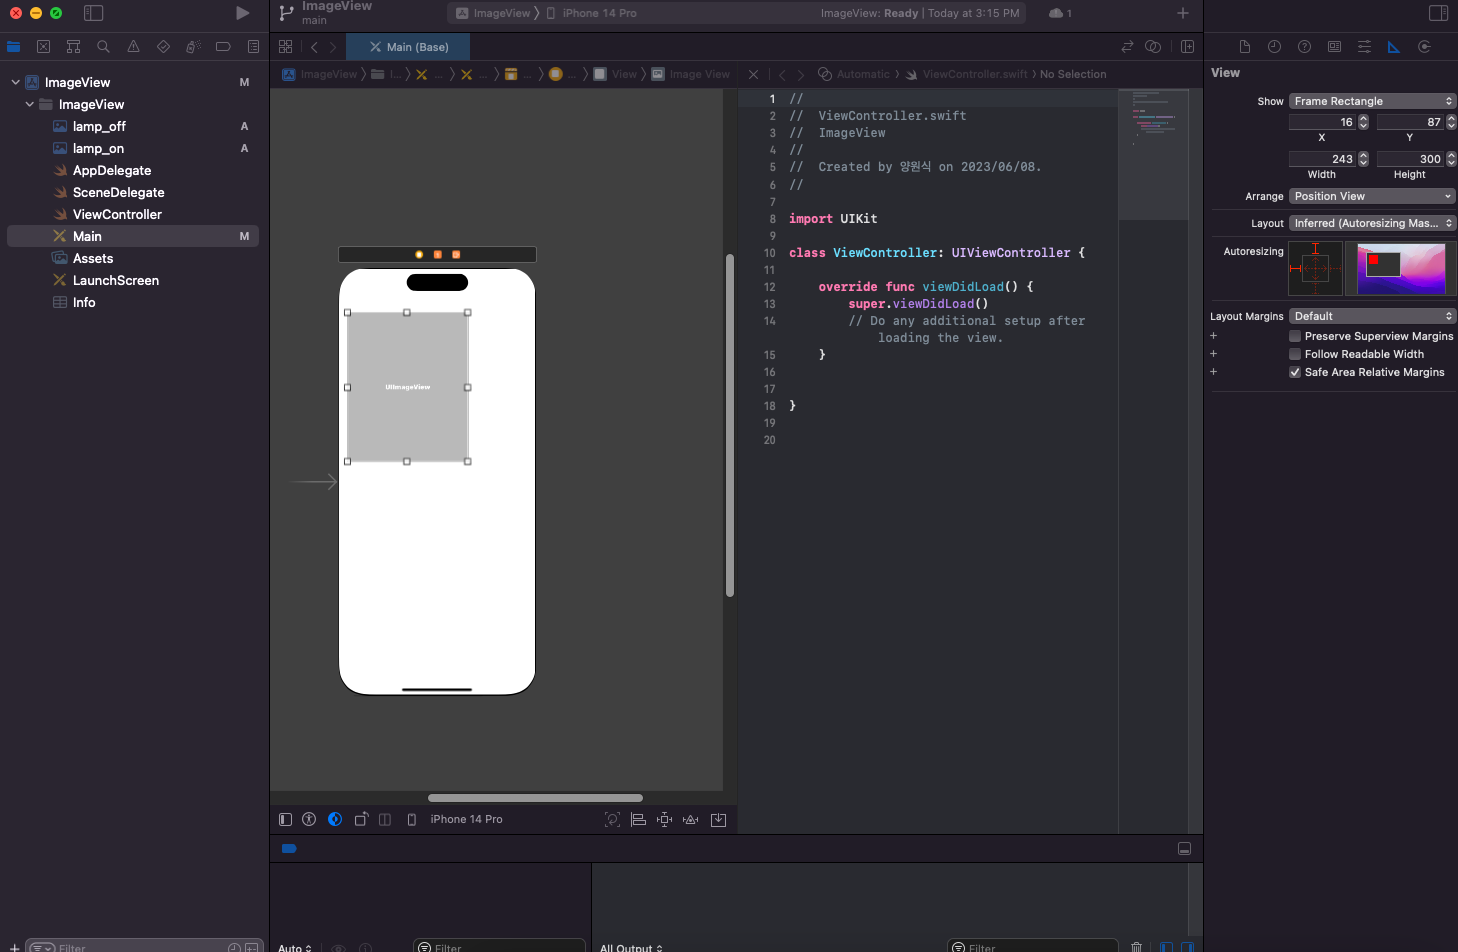
Task: Toggle canvas dark appearance
Action: pyautogui.click(x=335, y=819)
